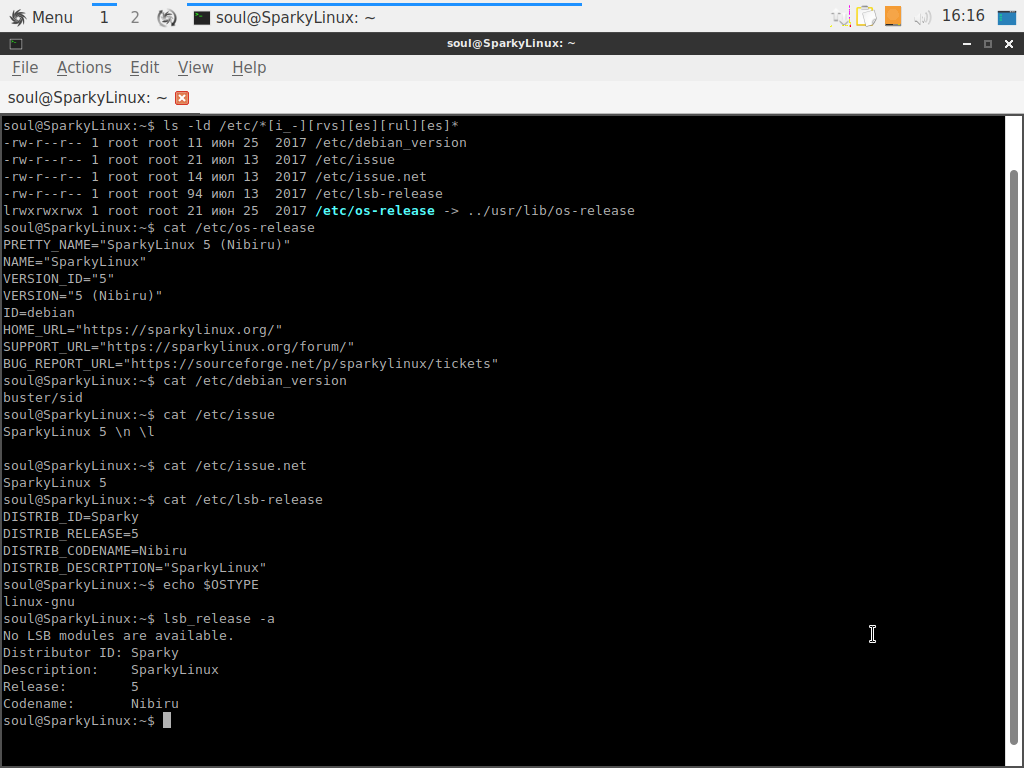Click the linux-gnu output text
Screen dimensions: 1024x768
click(x=39, y=601)
